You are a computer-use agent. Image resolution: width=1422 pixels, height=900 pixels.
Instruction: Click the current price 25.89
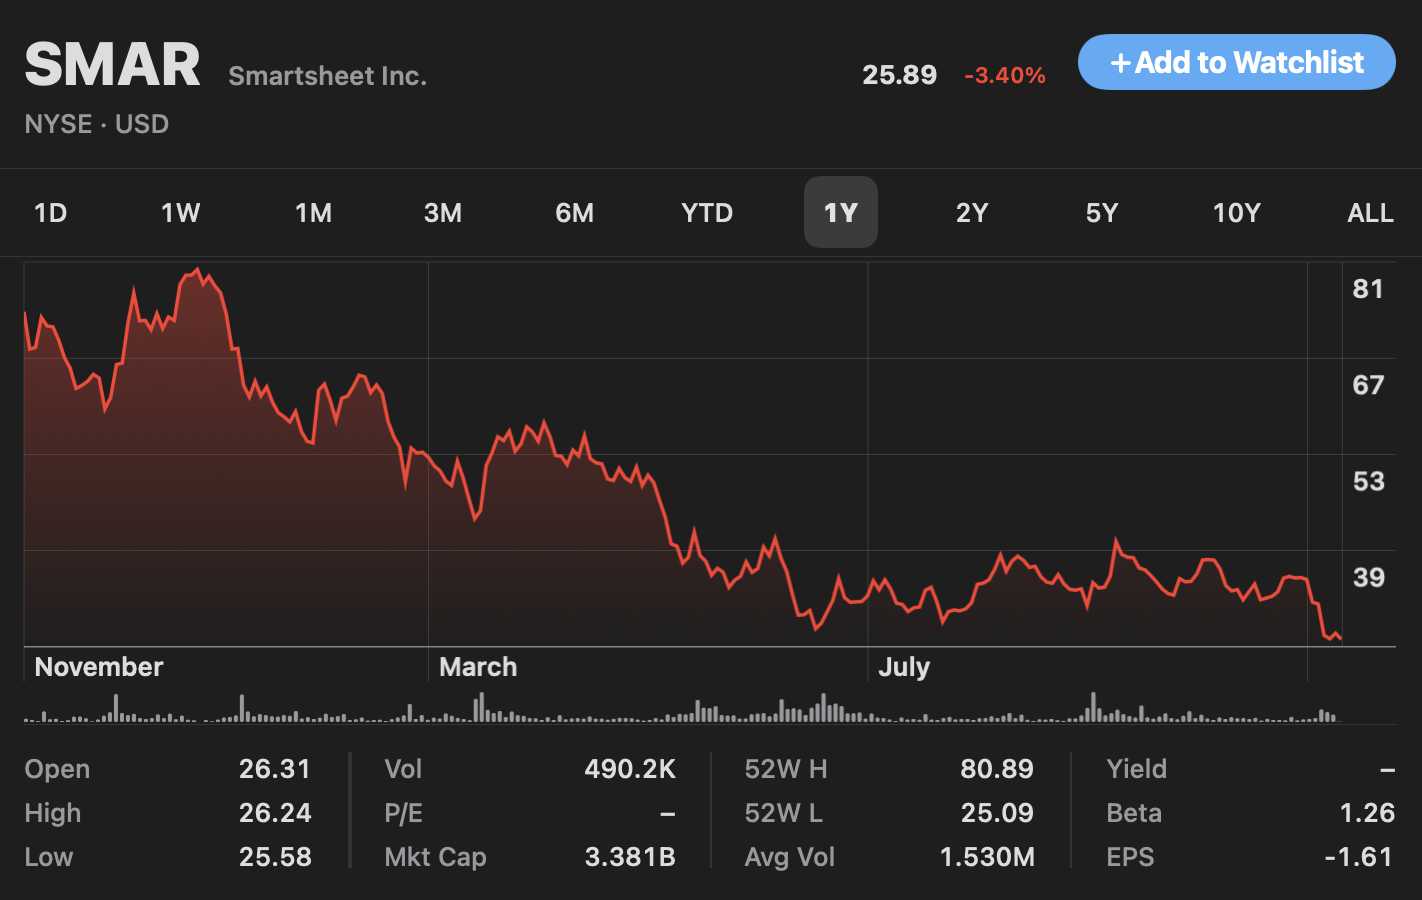click(x=900, y=75)
